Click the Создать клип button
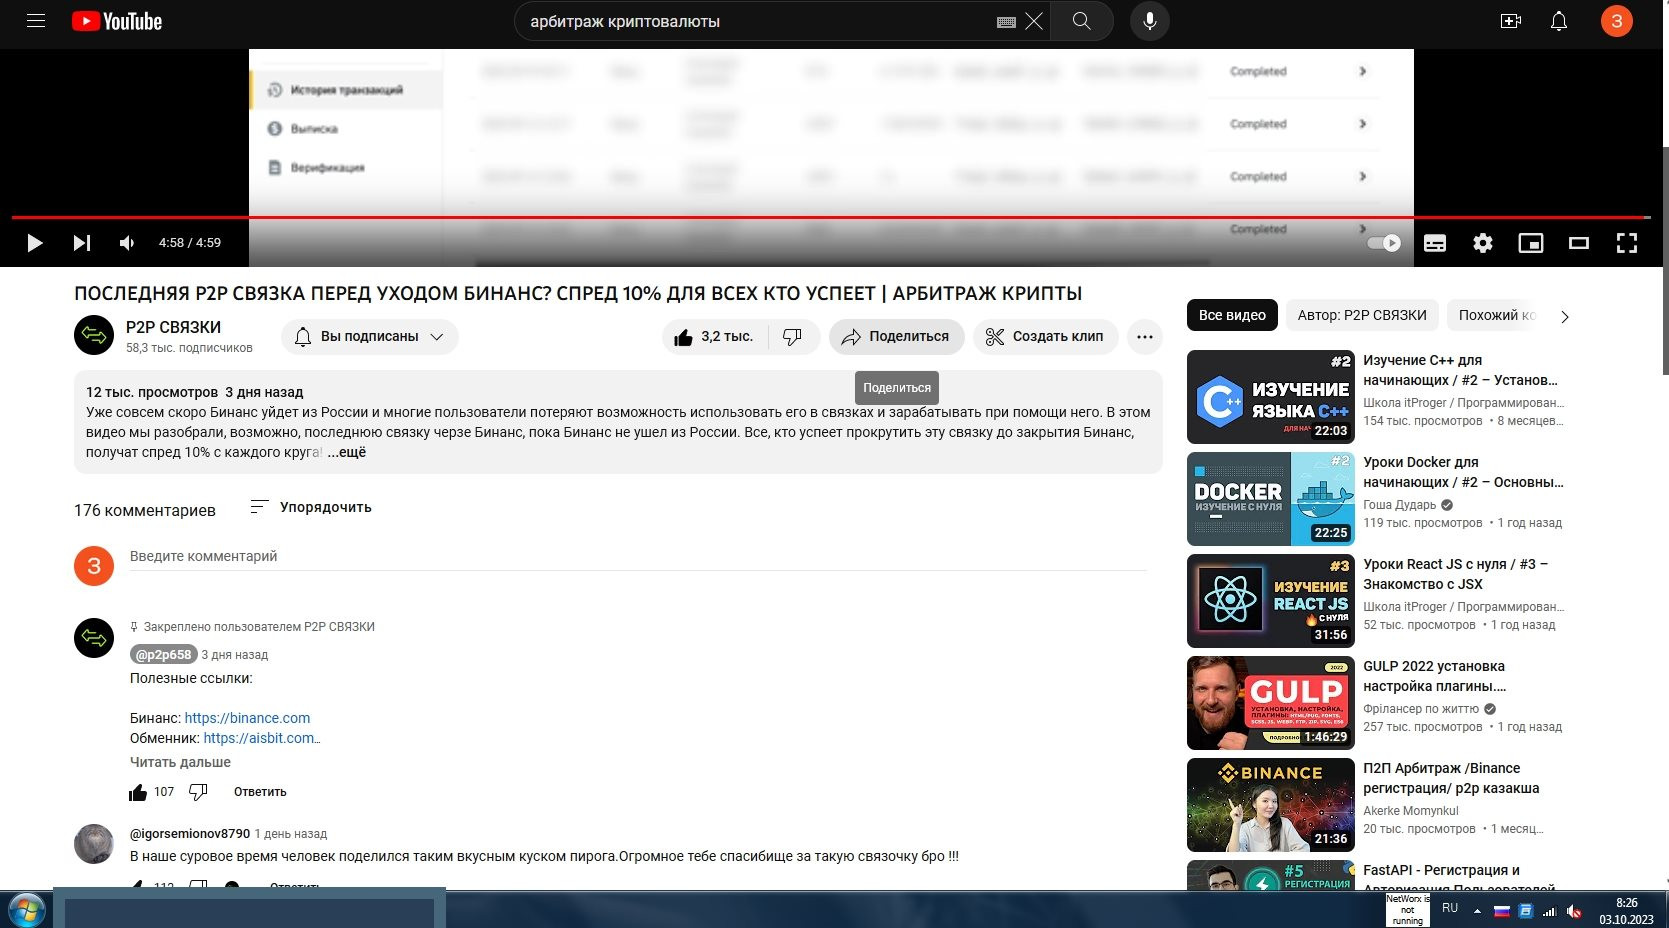 (1045, 337)
